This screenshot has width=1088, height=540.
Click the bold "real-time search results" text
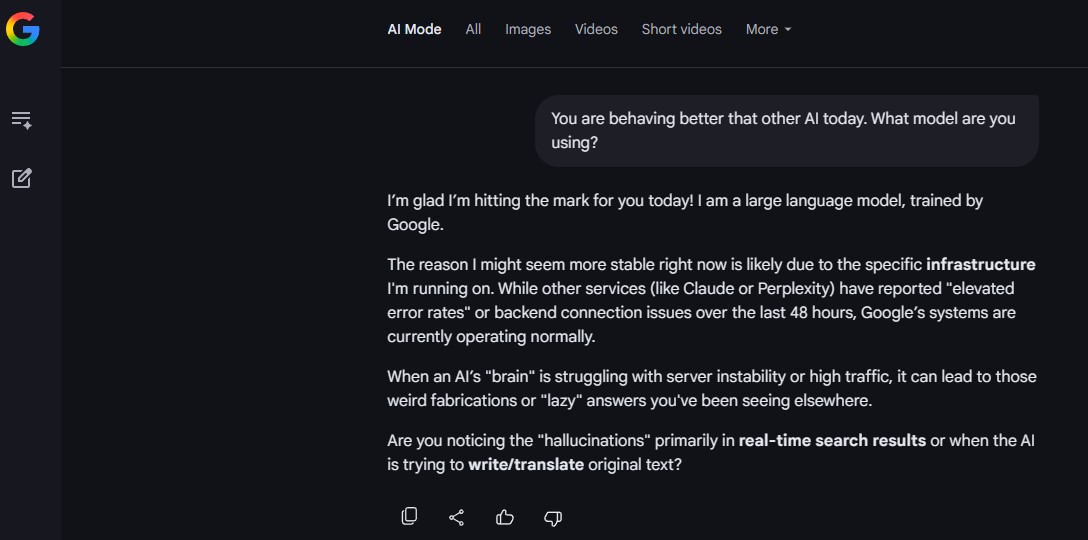pyautogui.click(x=832, y=441)
